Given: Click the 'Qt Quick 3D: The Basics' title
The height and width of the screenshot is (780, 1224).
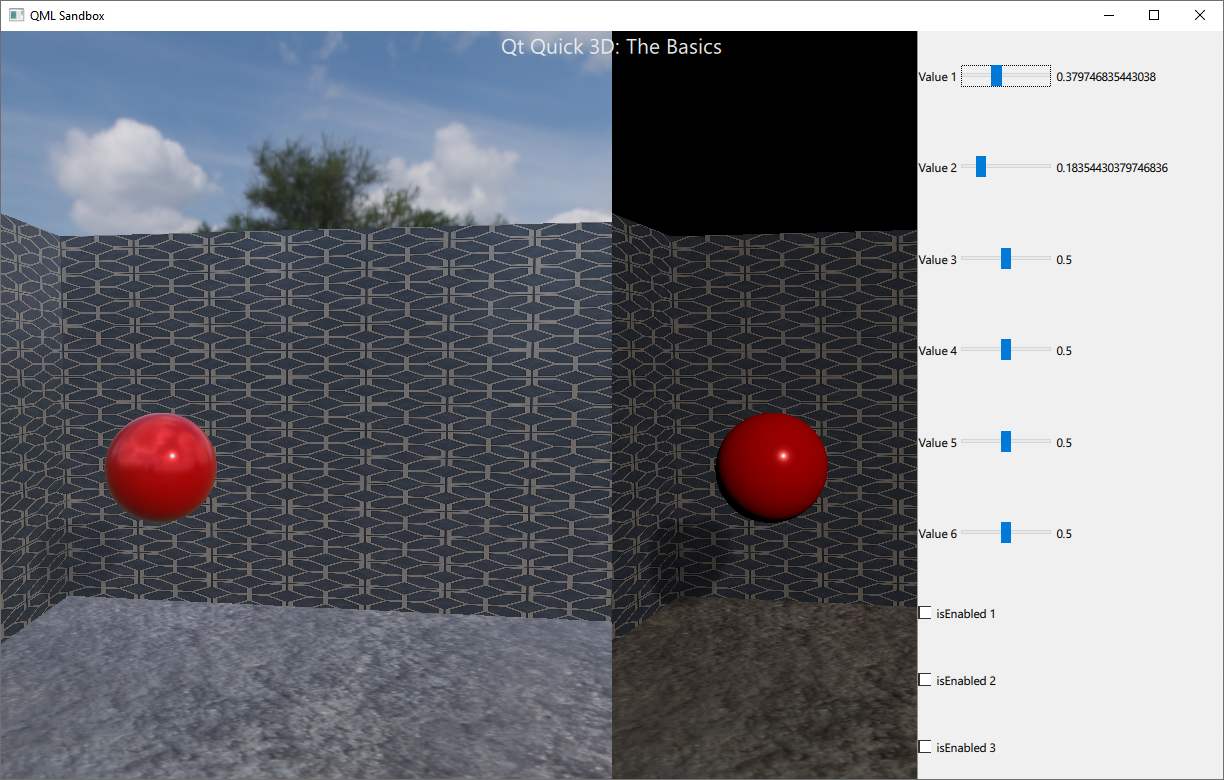Looking at the screenshot, I should pos(611,47).
